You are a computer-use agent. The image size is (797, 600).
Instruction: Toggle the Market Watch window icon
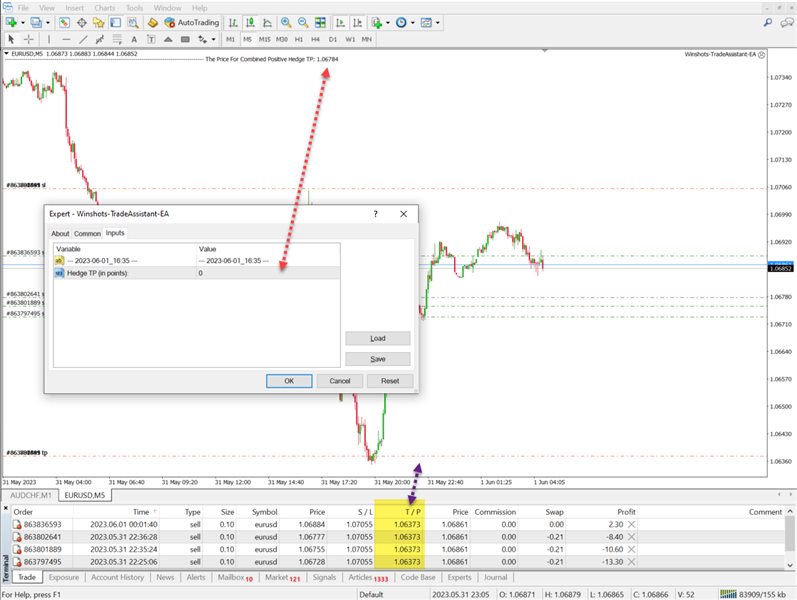(x=64, y=22)
